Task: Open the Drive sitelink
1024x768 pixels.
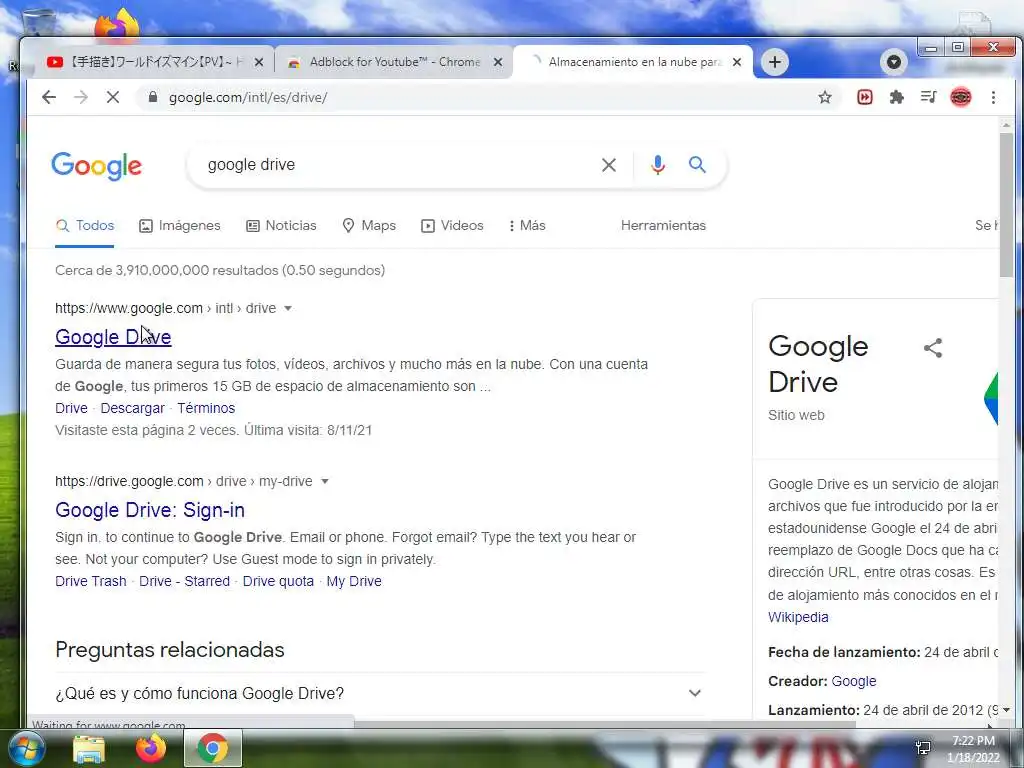Action: (71, 408)
